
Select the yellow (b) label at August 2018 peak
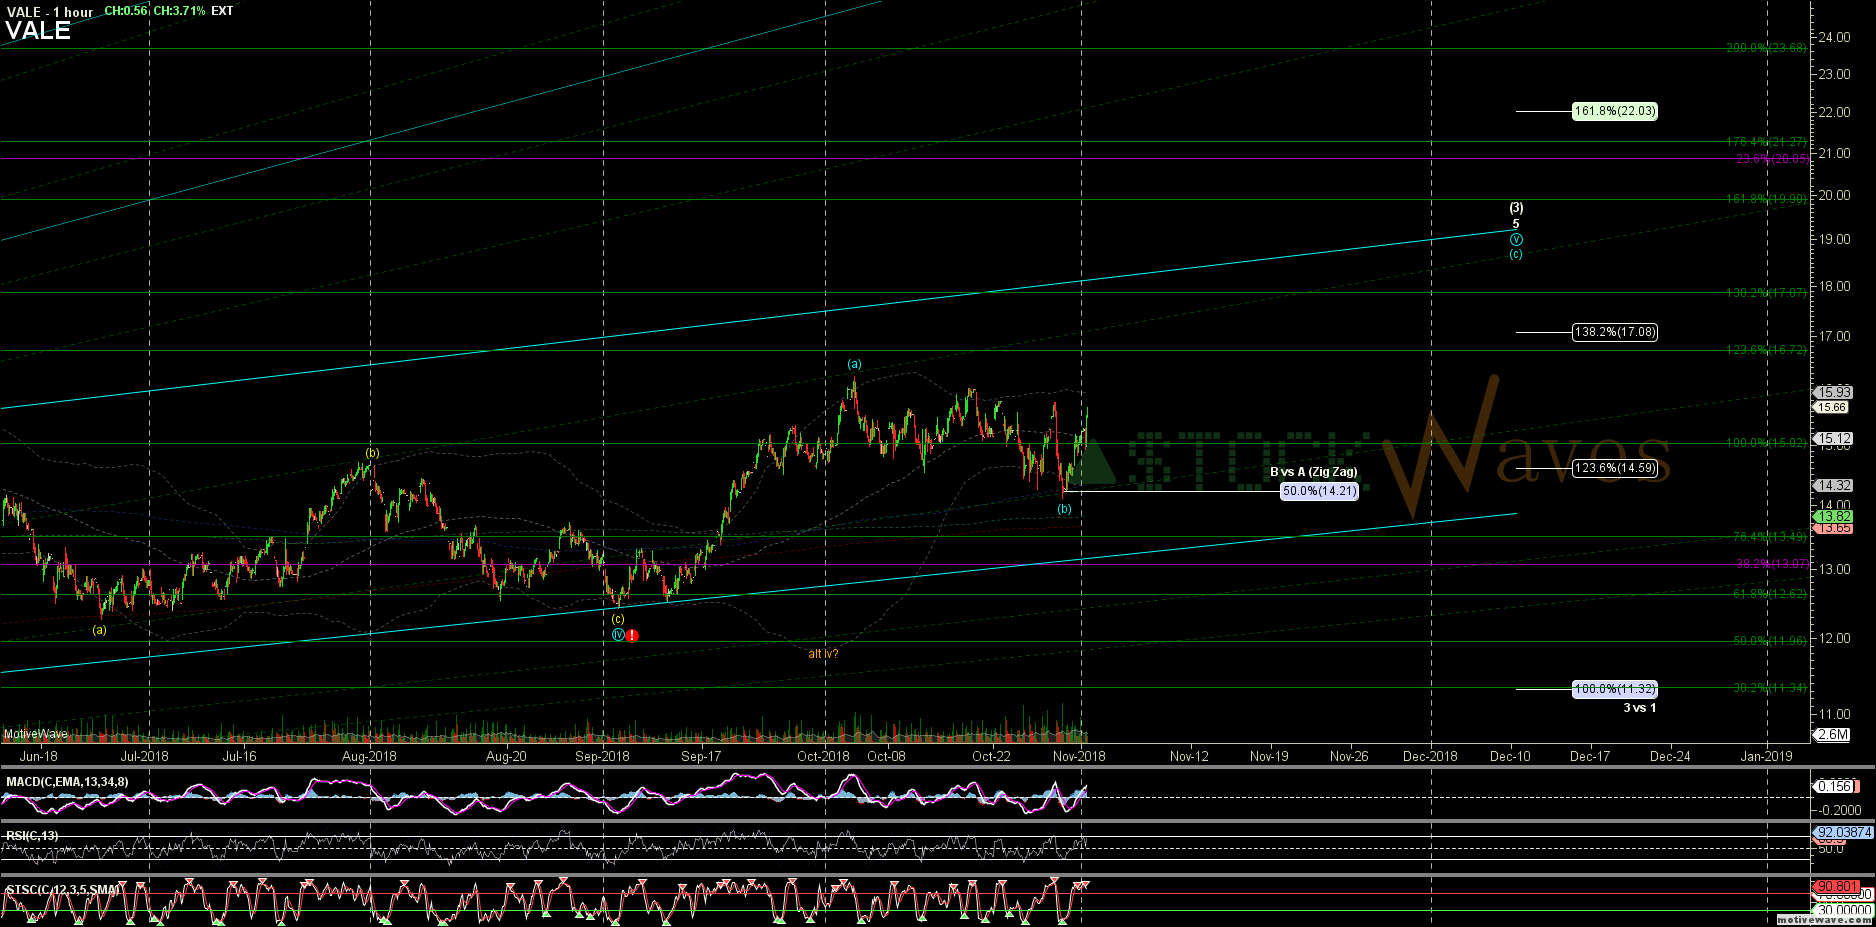[x=372, y=453]
